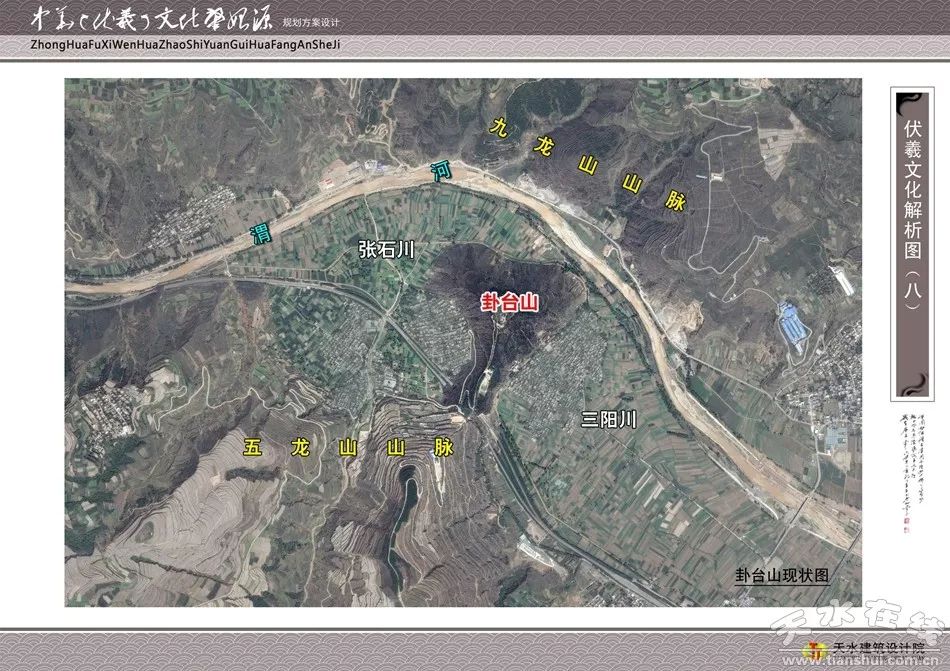Click the 规划方案设计 subtitle text
Viewport: 950px width, 671px height.
311,22
